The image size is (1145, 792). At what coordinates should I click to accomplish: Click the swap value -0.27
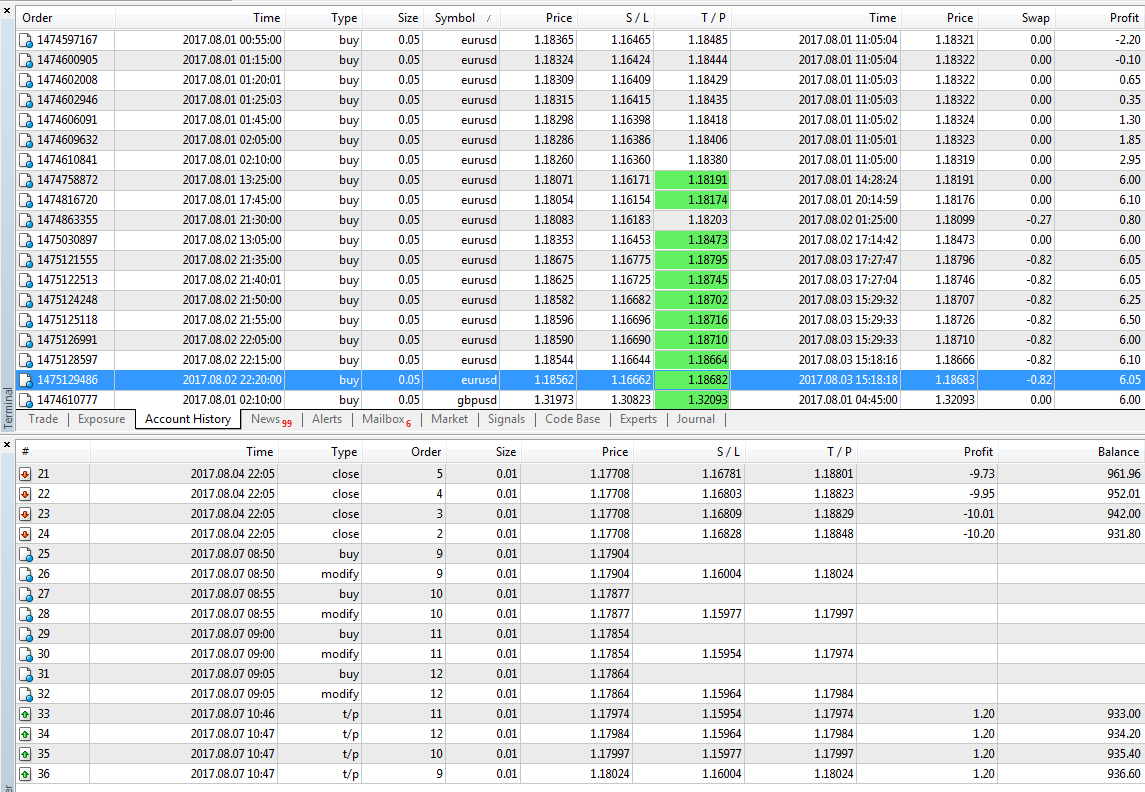coord(1039,220)
